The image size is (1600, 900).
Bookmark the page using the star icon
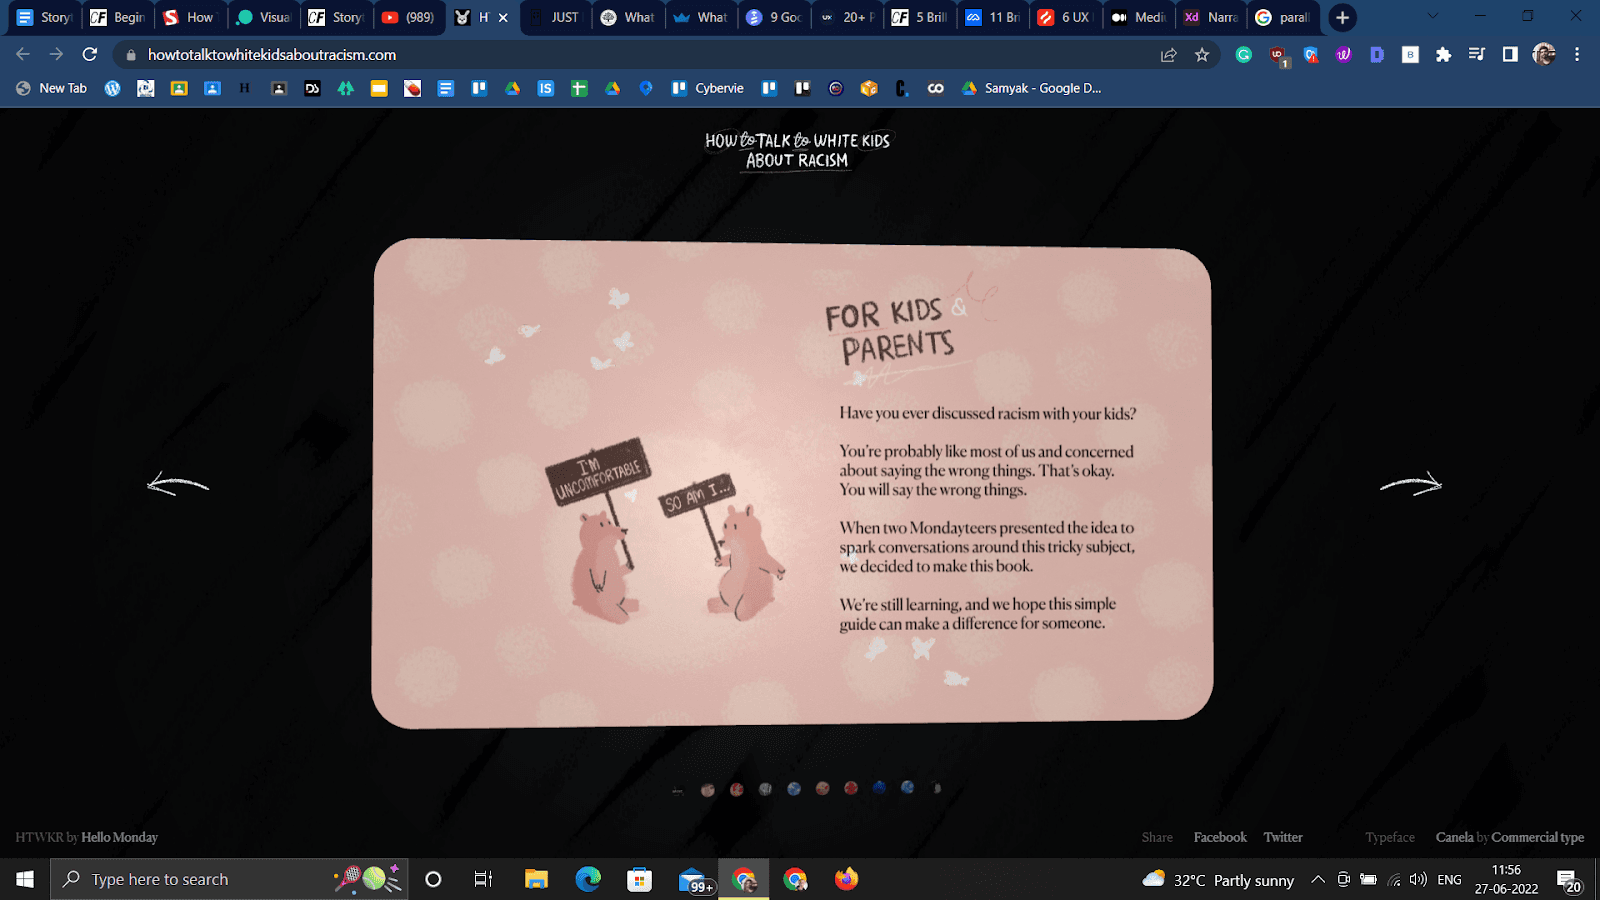tap(1199, 55)
